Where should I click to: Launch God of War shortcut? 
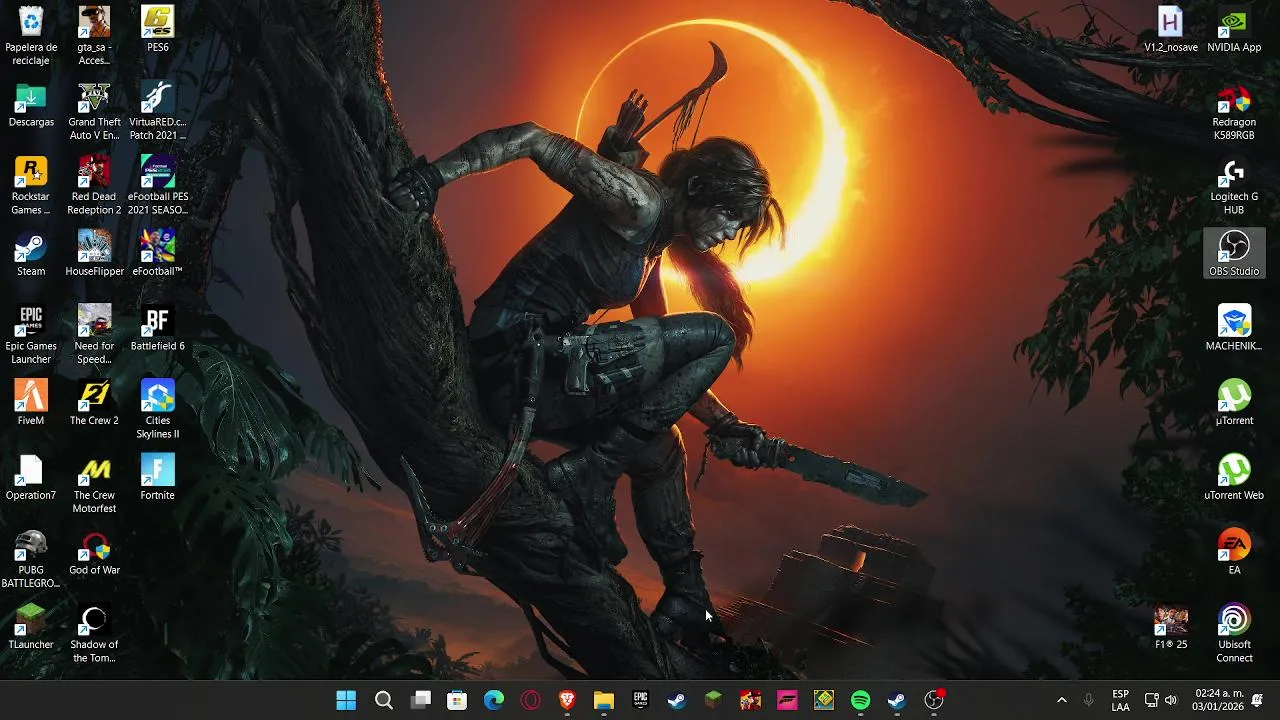(x=94, y=553)
